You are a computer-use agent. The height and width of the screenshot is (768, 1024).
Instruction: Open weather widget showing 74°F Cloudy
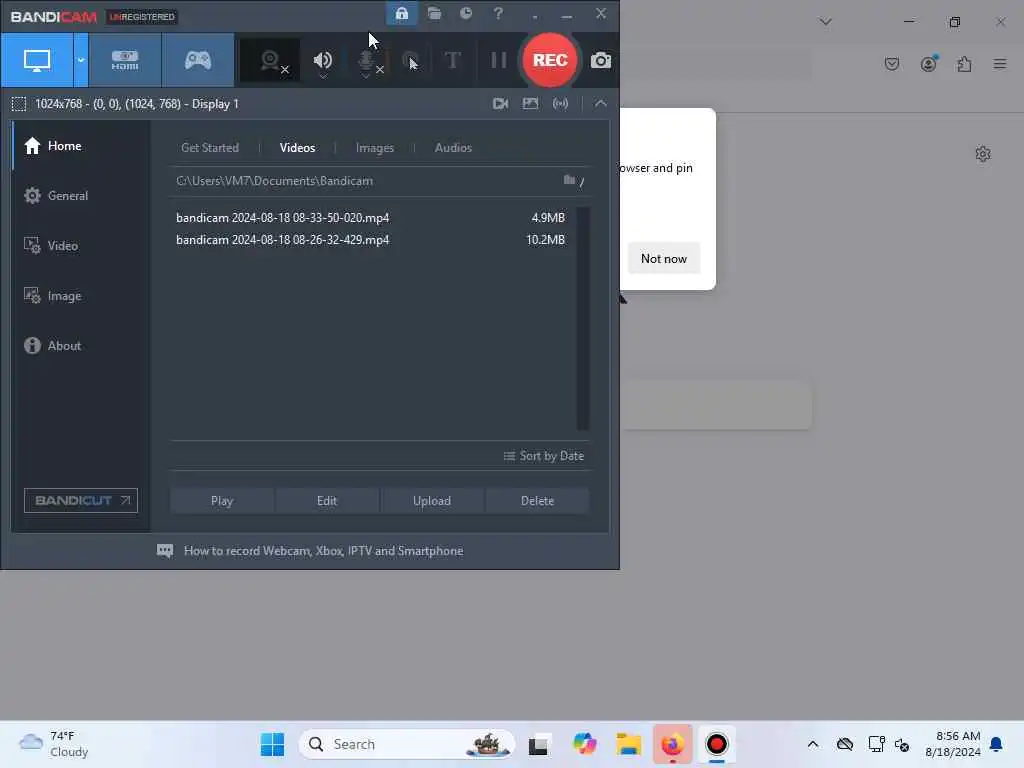click(x=54, y=744)
